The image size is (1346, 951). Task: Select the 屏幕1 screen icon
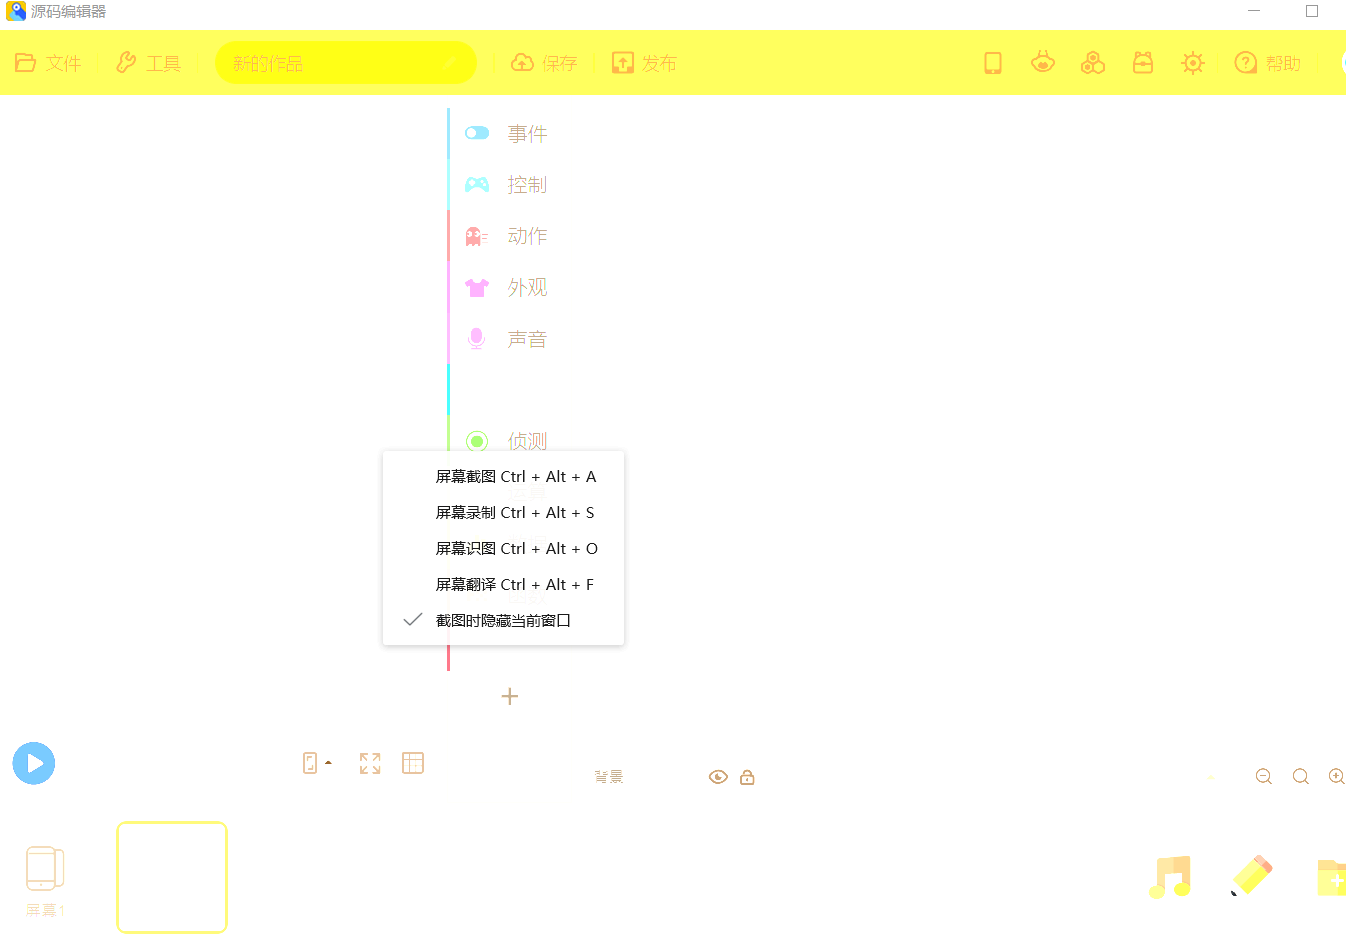45,880
